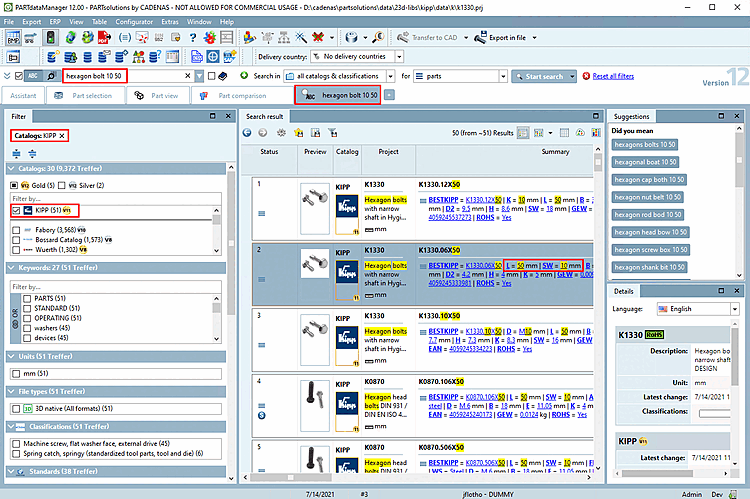Click the BMP table export icon
This screenshot has height=499, width=750.
(x=13, y=37)
